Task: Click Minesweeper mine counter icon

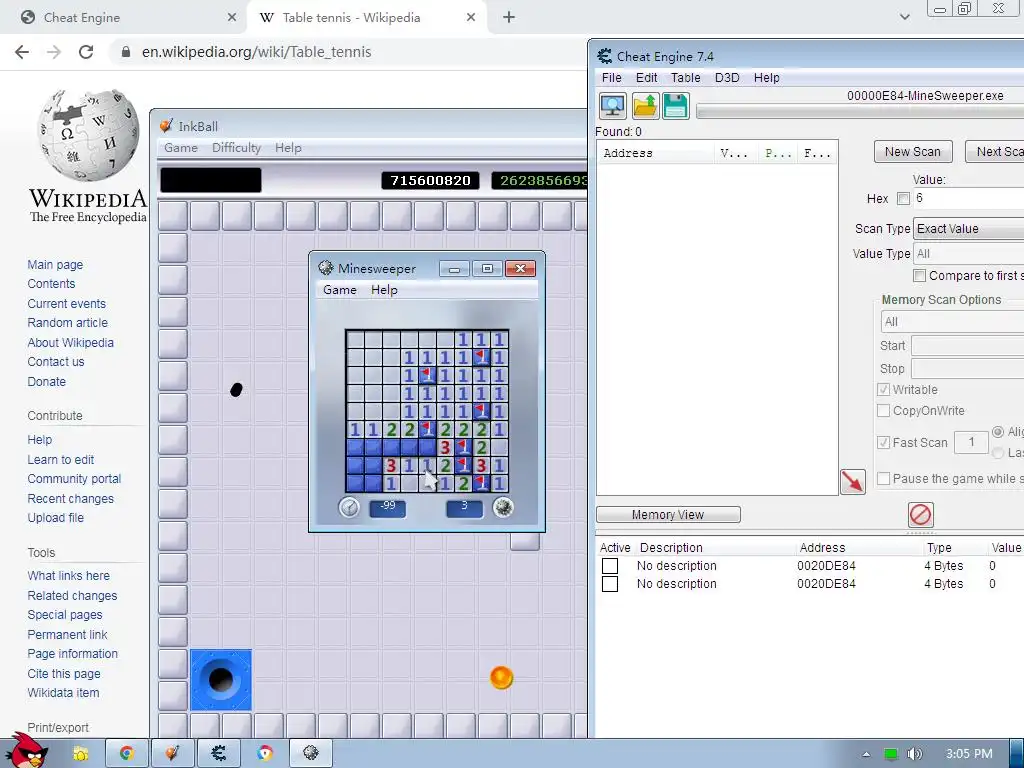Action: (503, 507)
